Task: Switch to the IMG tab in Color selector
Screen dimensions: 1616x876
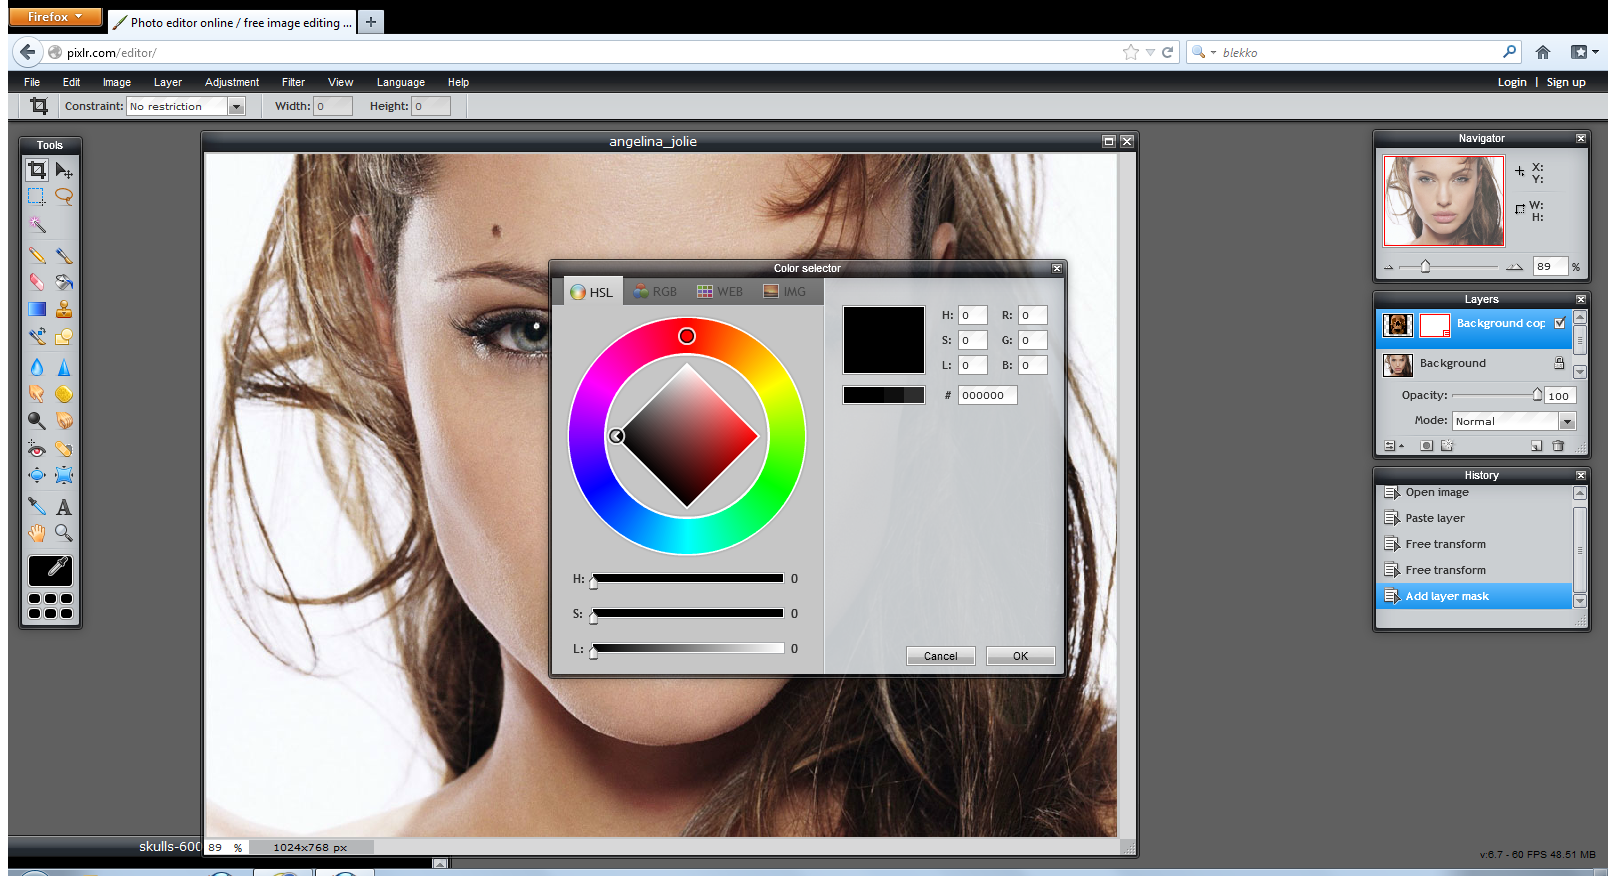Action: click(x=785, y=292)
